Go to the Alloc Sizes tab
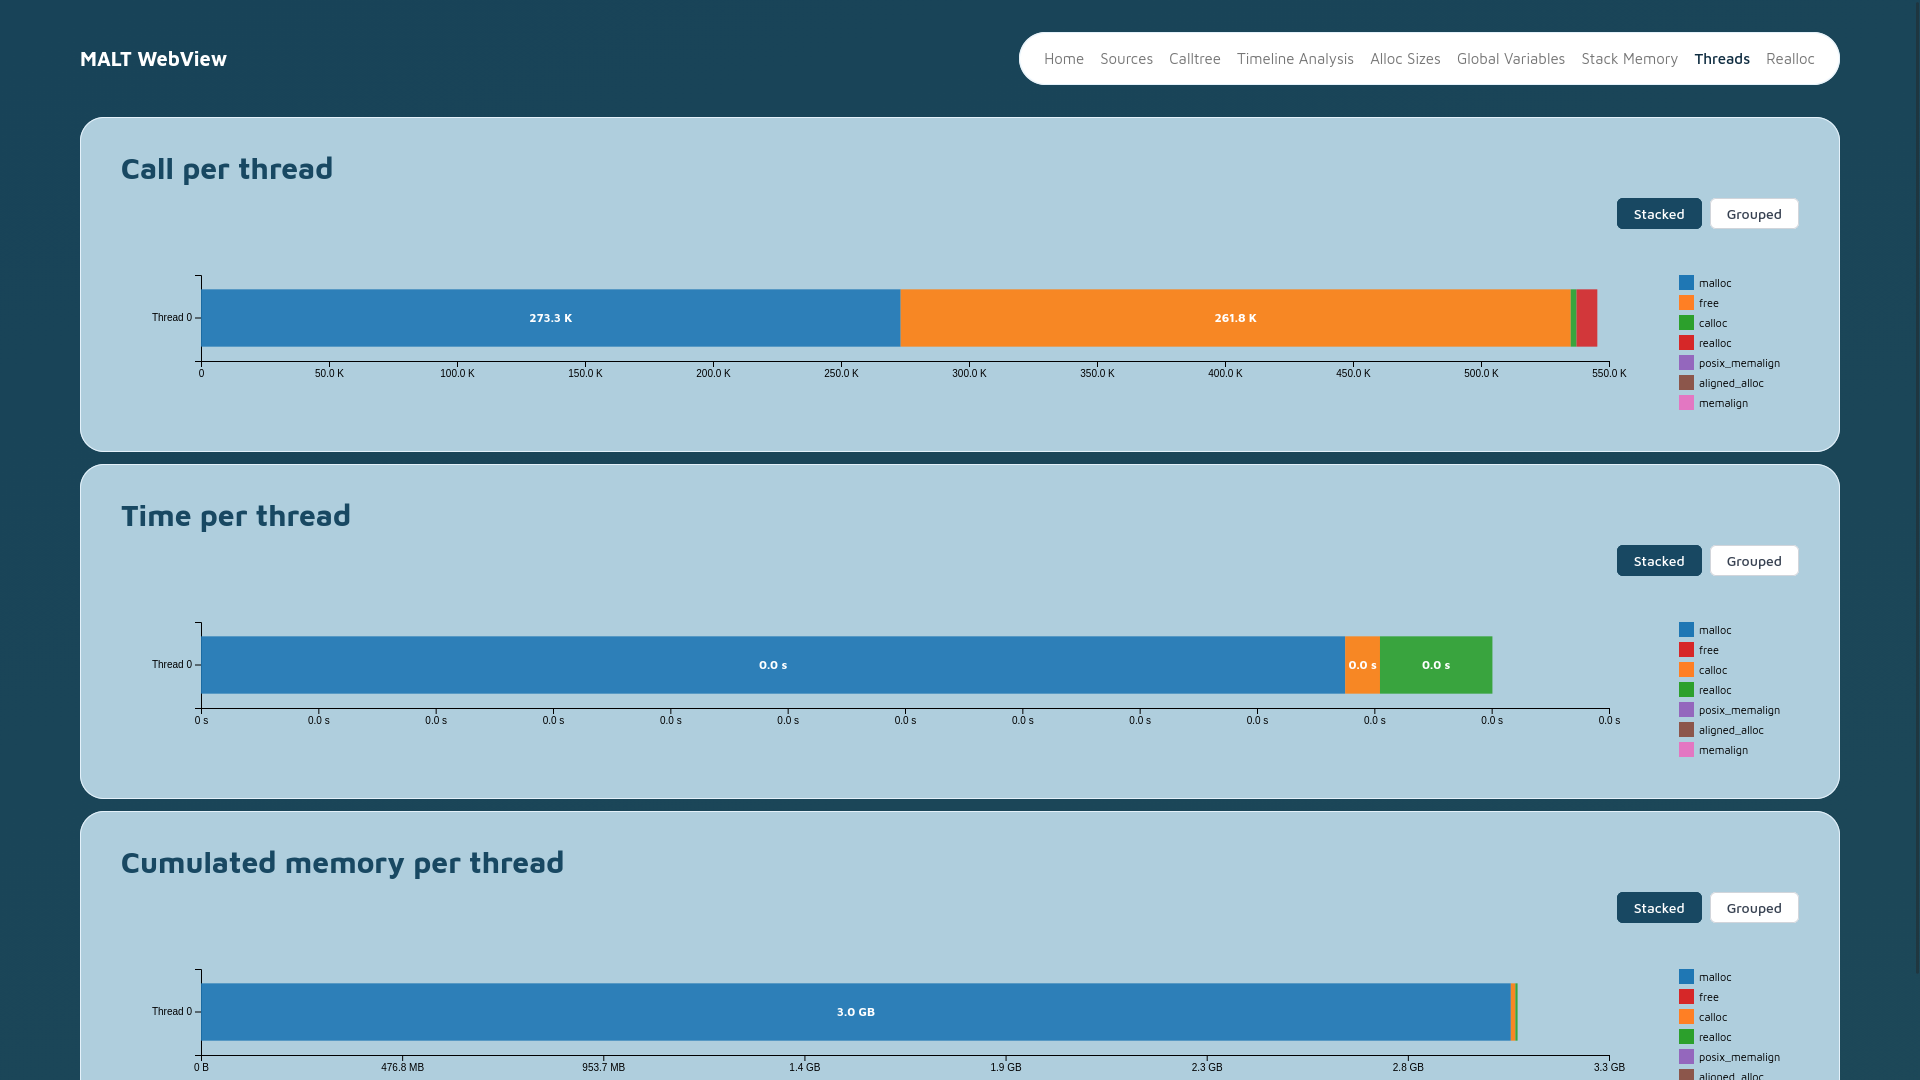Image resolution: width=1920 pixels, height=1080 pixels. 1404,59
